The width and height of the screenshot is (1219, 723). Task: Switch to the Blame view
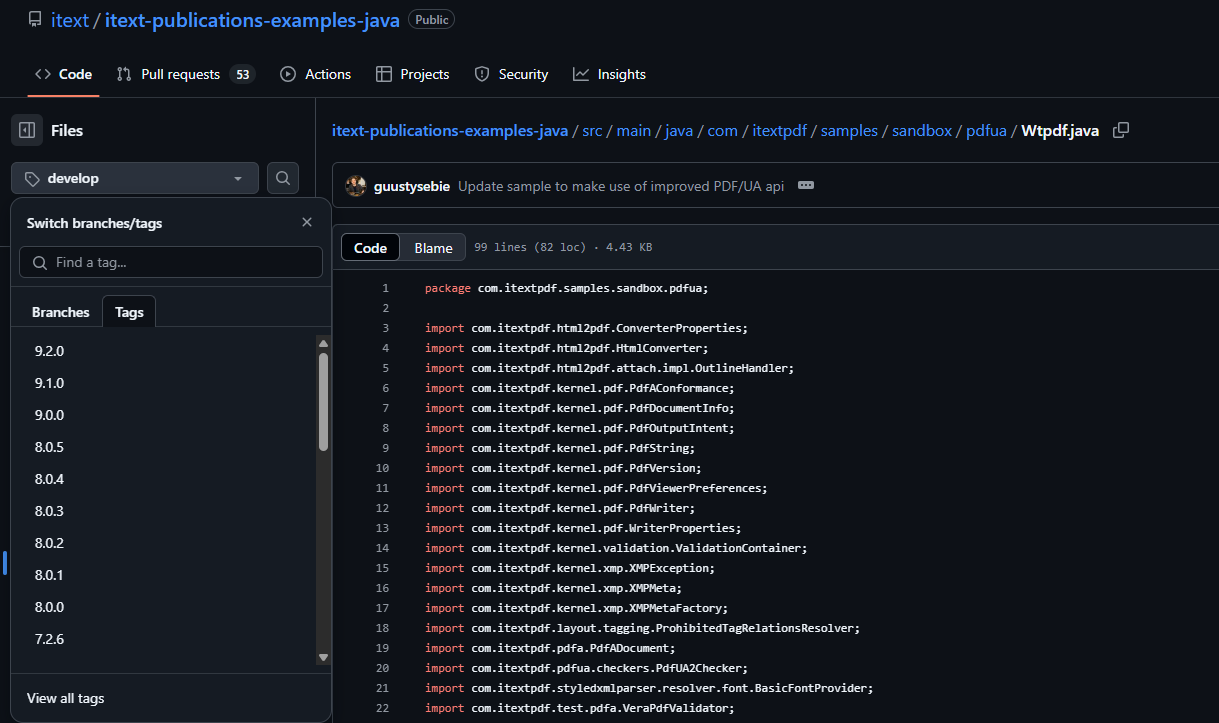point(432,247)
